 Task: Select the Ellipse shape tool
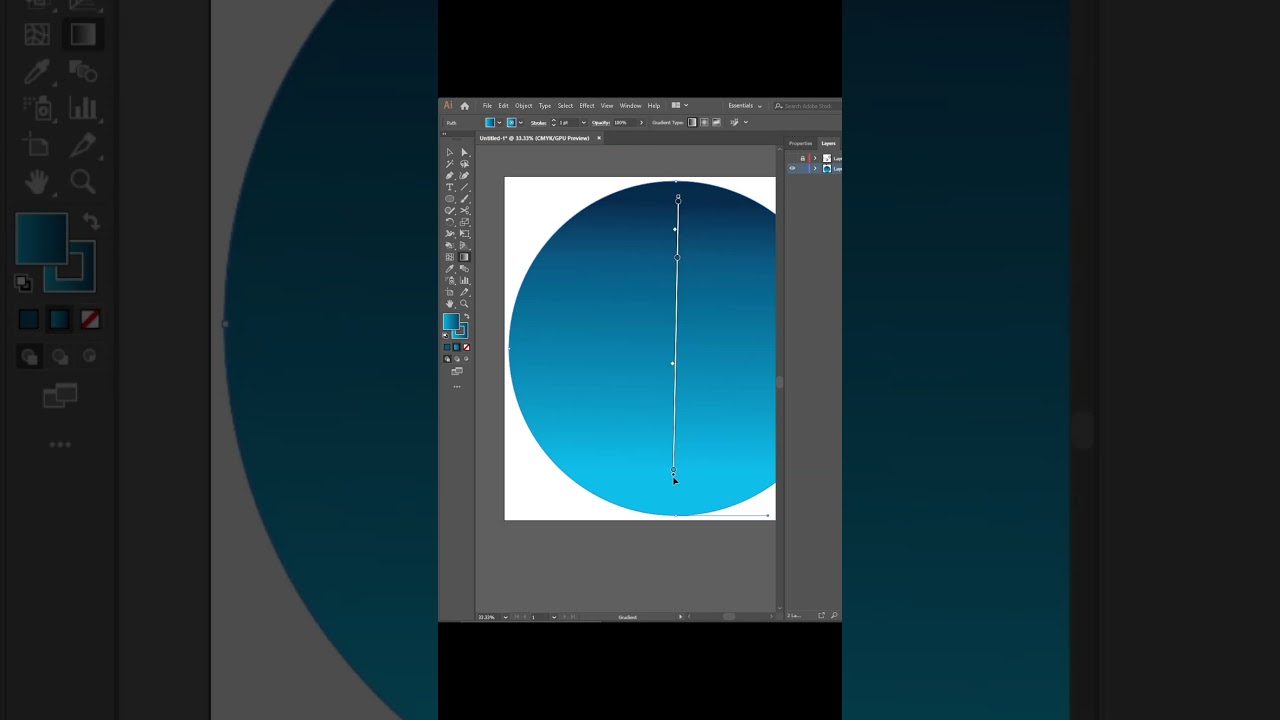coord(449,199)
